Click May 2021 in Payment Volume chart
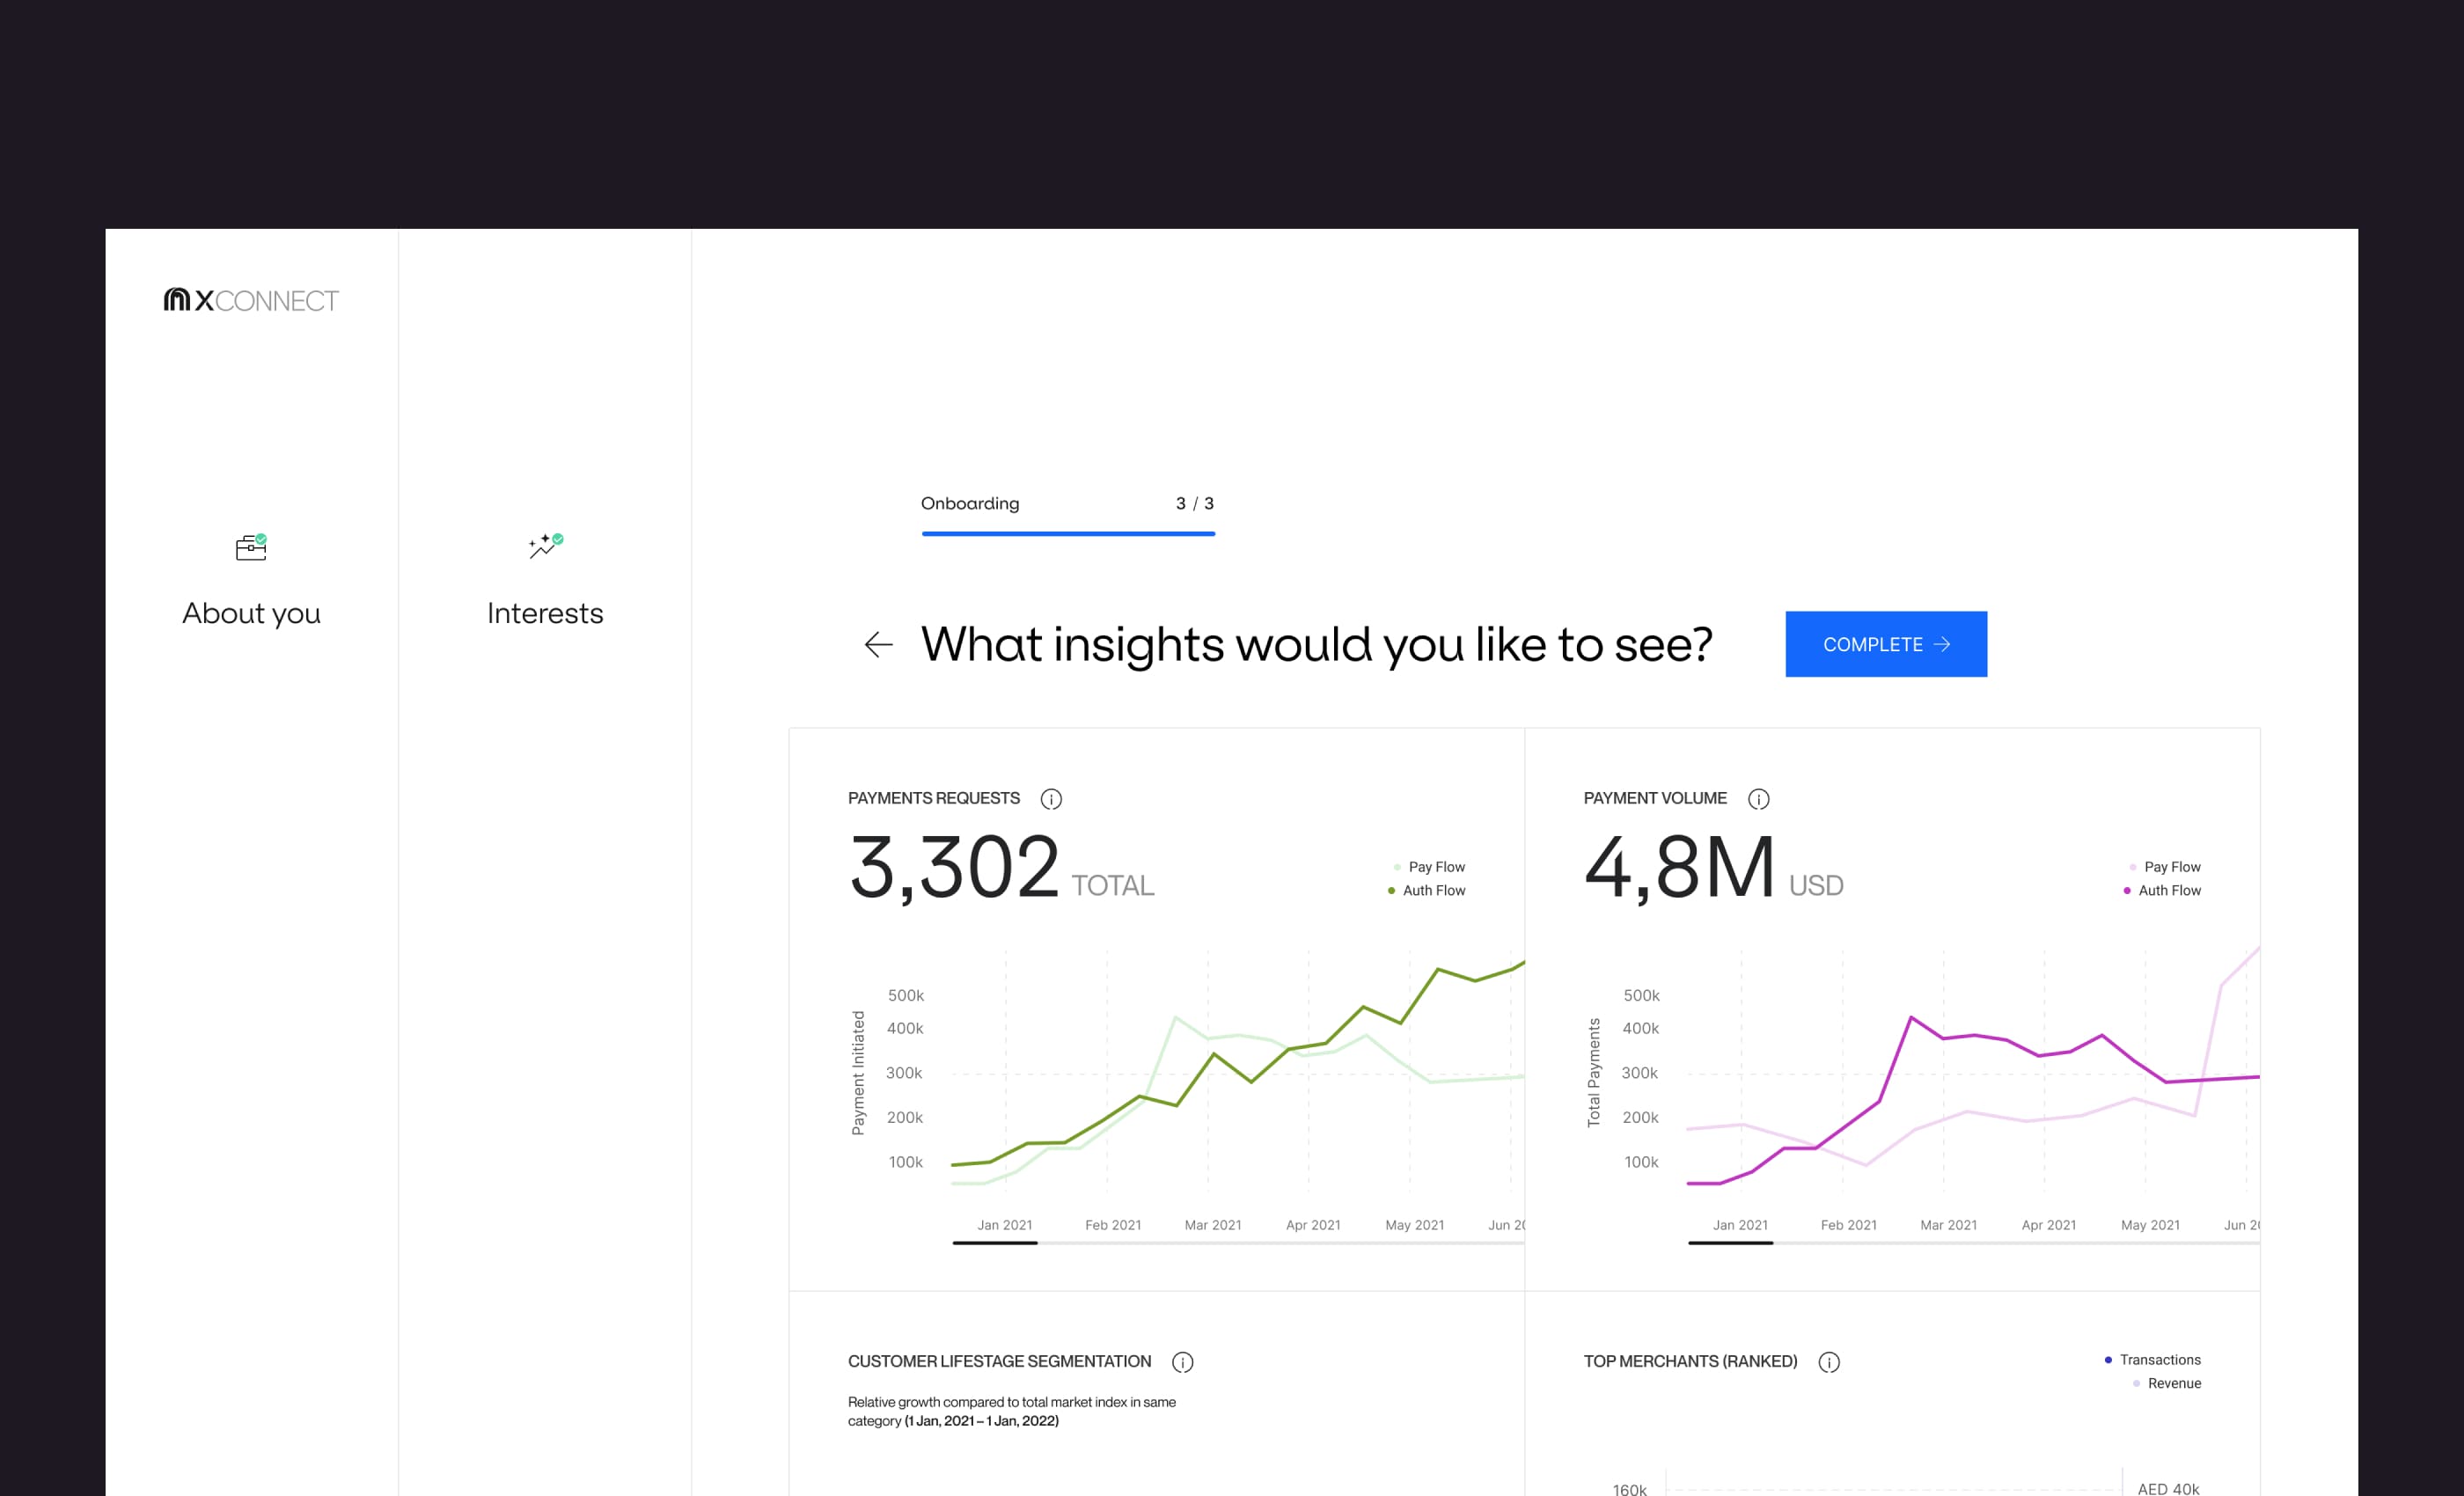This screenshot has height=1496, width=2464. click(x=2150, y=1225)
